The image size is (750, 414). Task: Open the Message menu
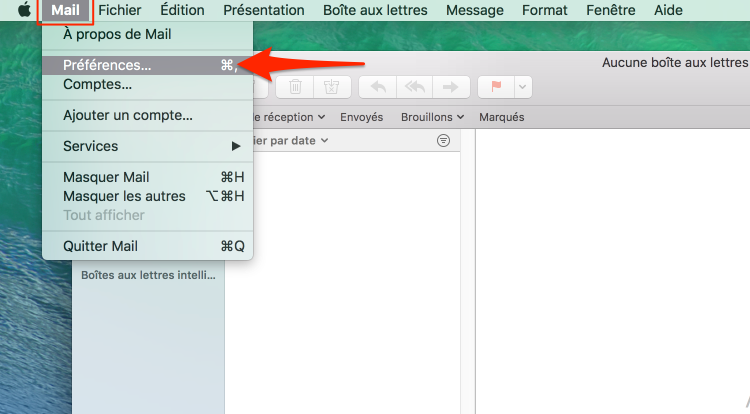click(x=474, y=10)
